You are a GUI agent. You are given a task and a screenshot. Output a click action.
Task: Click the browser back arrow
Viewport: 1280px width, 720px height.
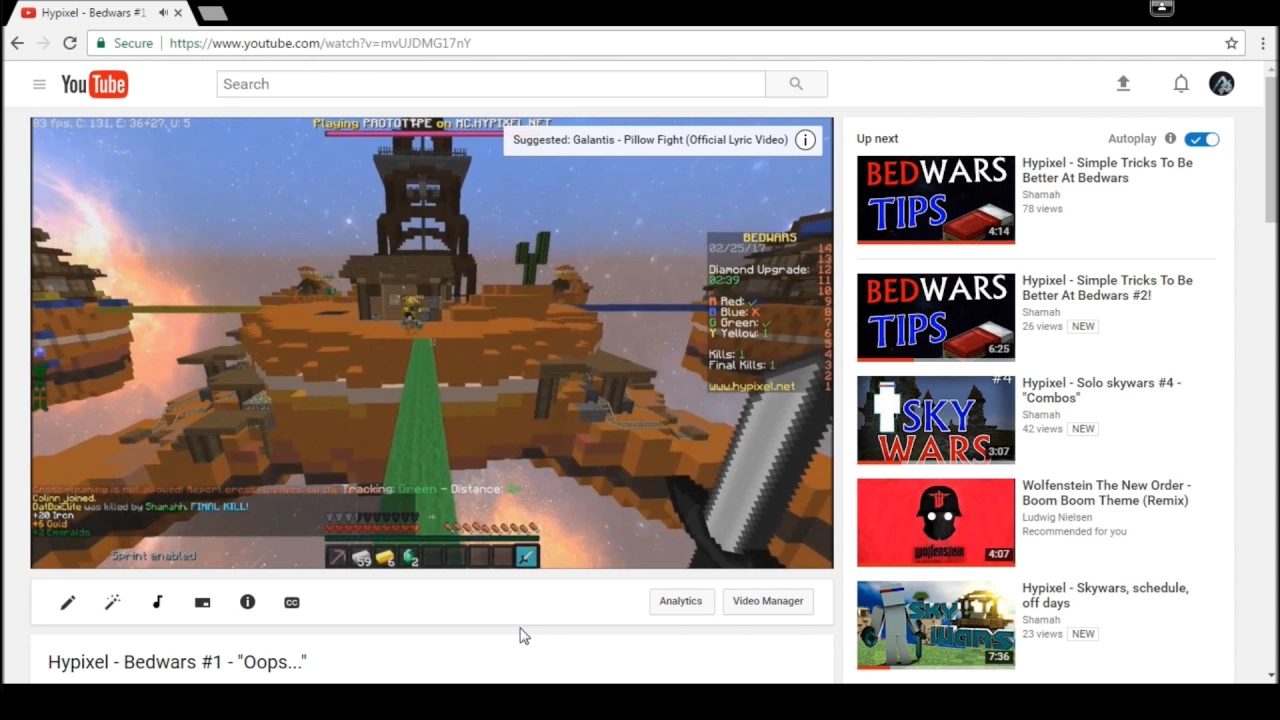17,43
